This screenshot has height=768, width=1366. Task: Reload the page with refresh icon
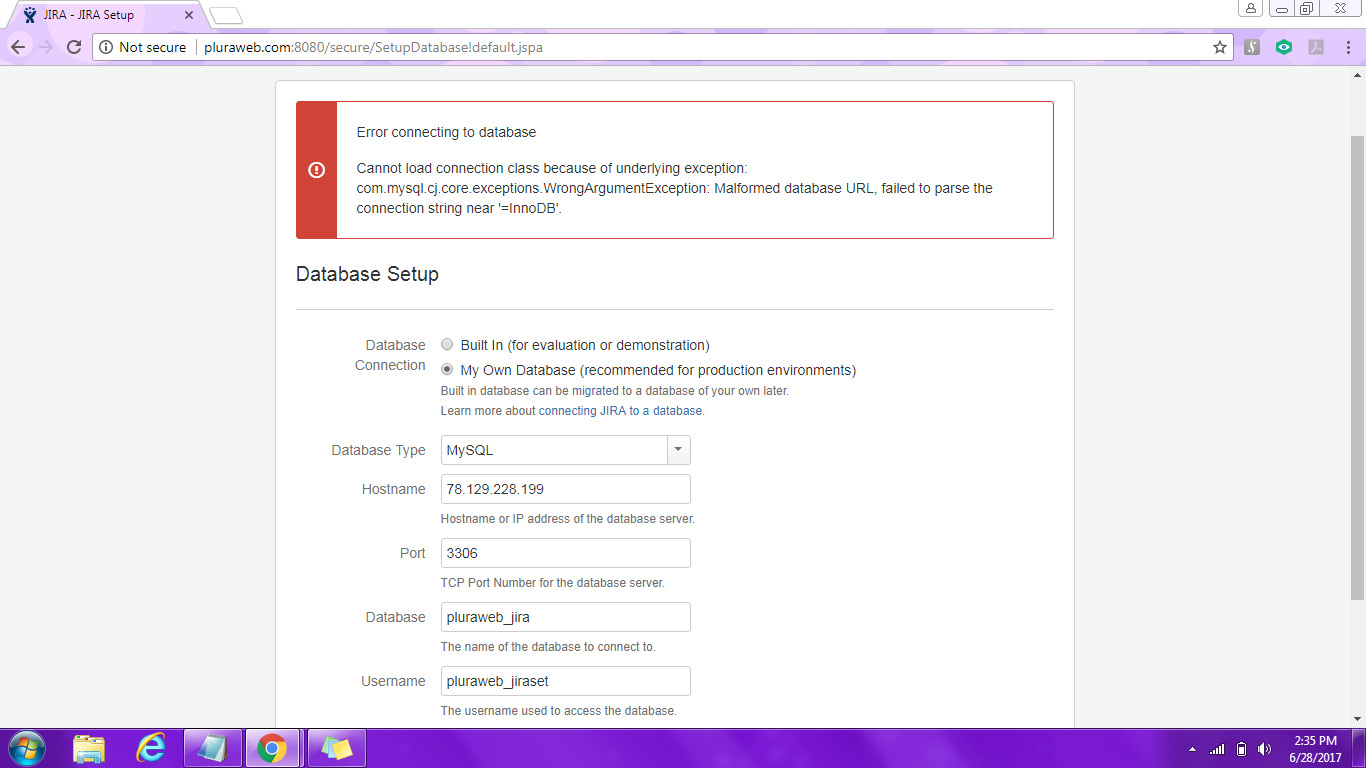[73, 47]
